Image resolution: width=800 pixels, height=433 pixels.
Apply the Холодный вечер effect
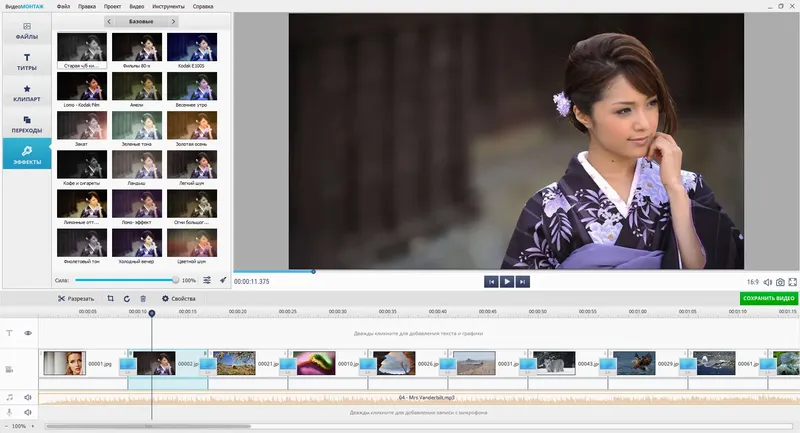pyautogui.click(x=137, y=246)
